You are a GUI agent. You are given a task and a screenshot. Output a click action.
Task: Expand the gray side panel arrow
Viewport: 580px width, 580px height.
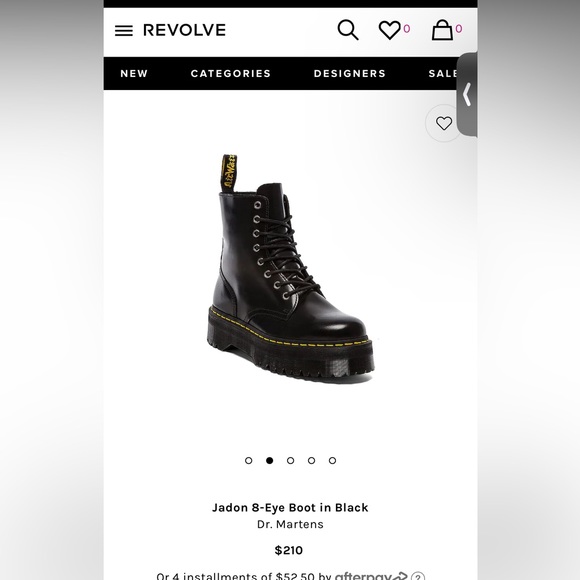467,94
